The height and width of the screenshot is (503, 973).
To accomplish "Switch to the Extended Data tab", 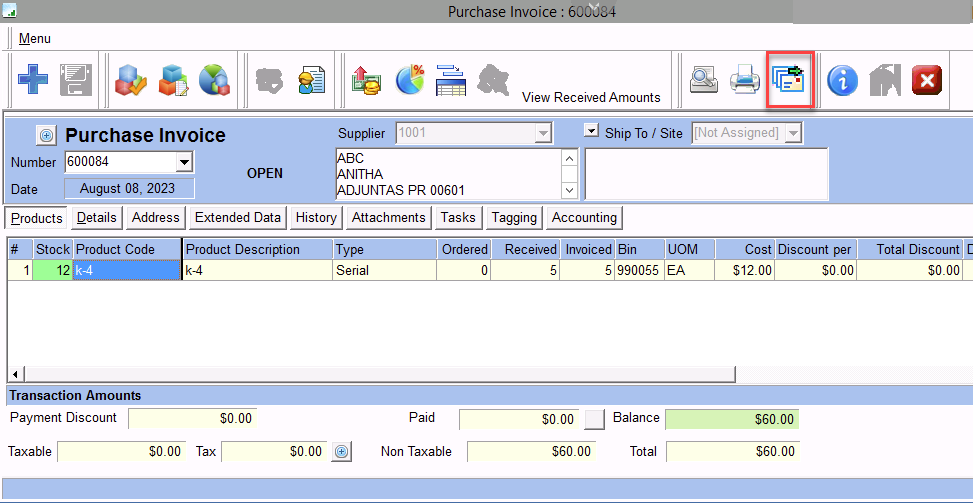I will click(237, 217).
